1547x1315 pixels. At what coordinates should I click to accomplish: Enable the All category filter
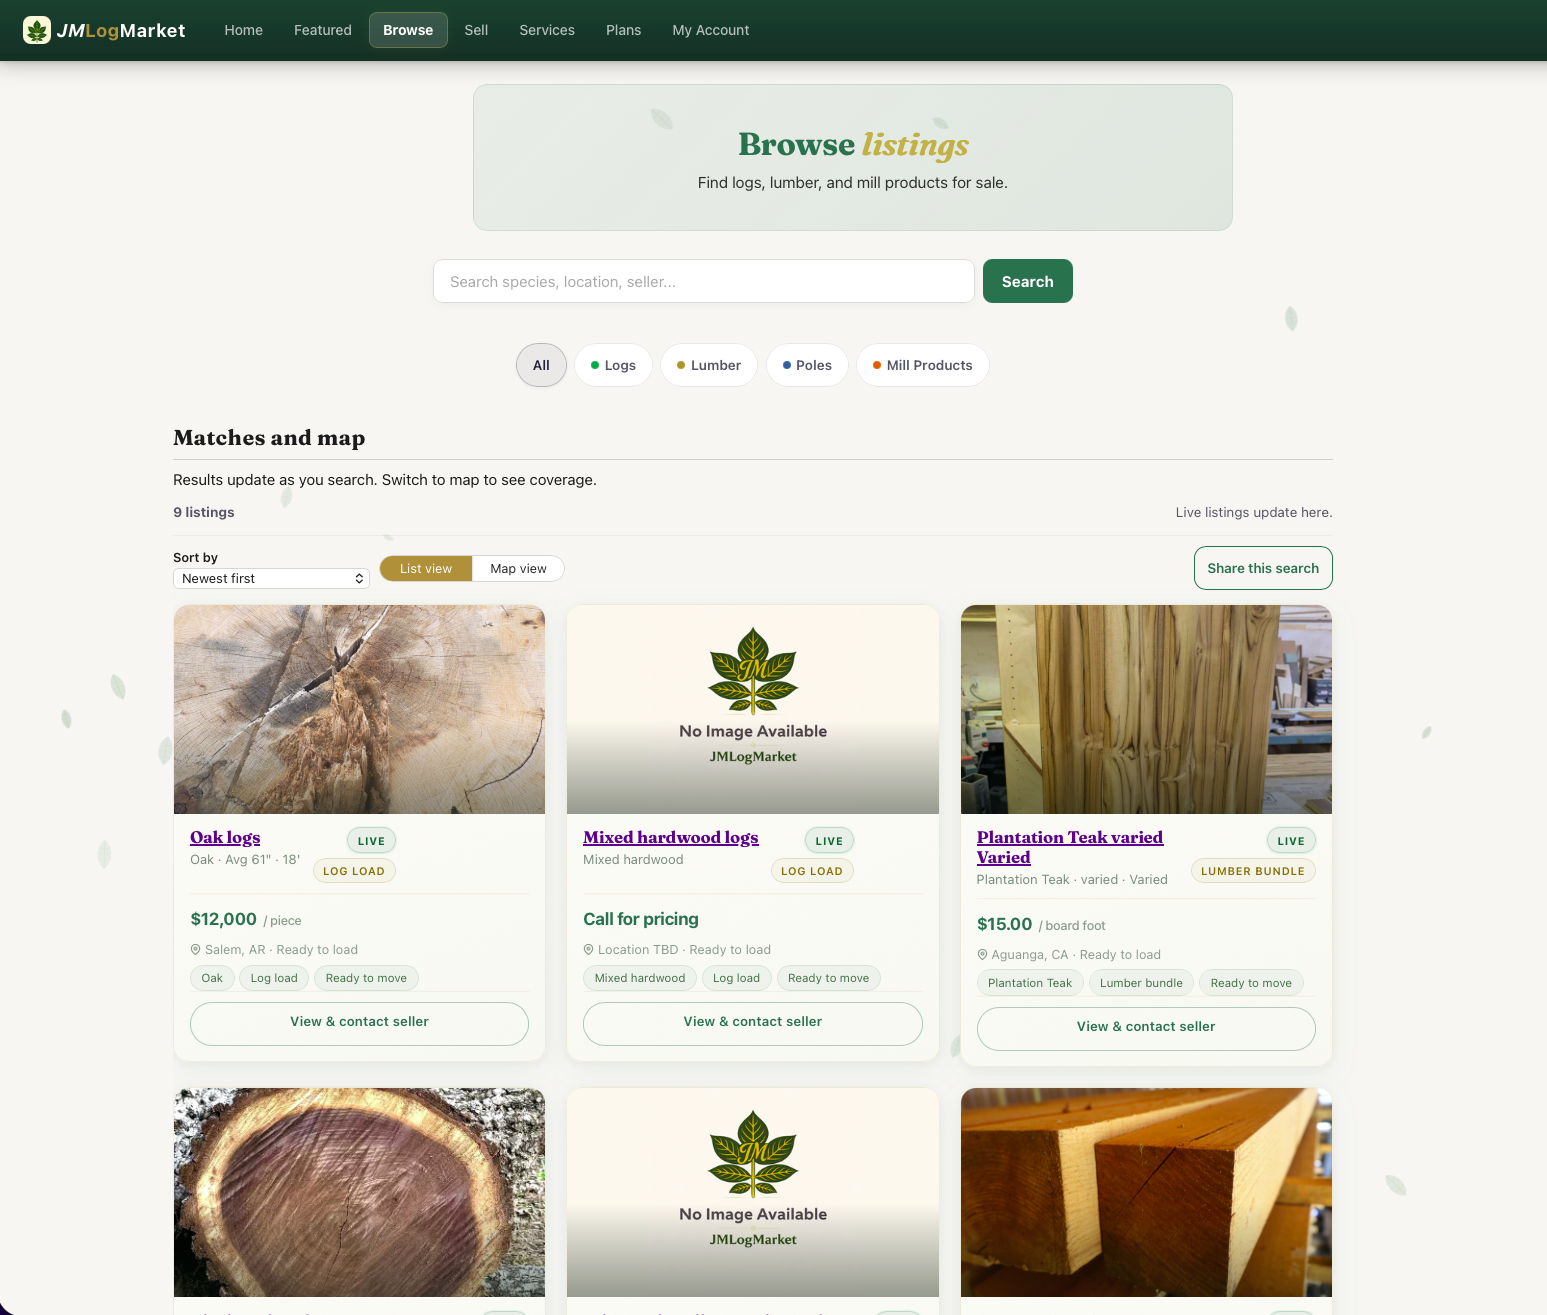click(540, 365)
